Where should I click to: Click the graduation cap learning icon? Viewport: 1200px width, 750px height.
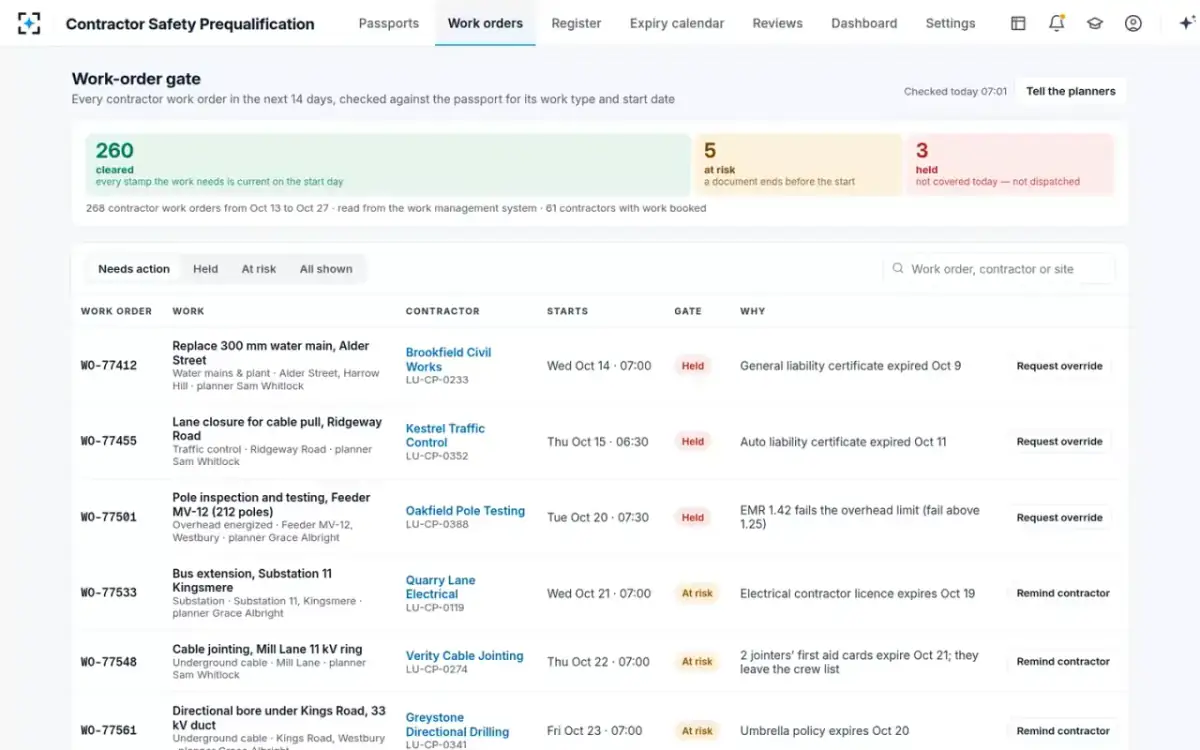1095,23
